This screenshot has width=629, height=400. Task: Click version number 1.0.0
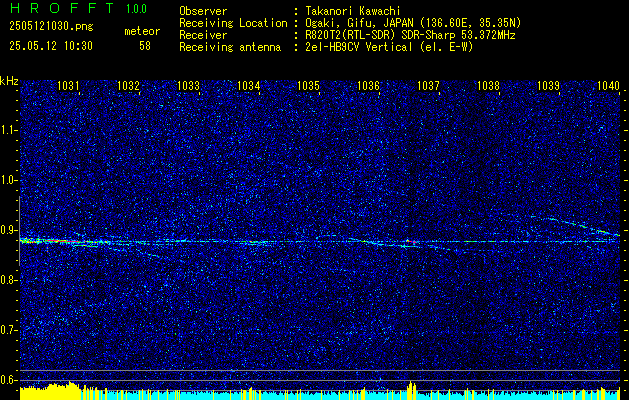click(x=136, y=8)
